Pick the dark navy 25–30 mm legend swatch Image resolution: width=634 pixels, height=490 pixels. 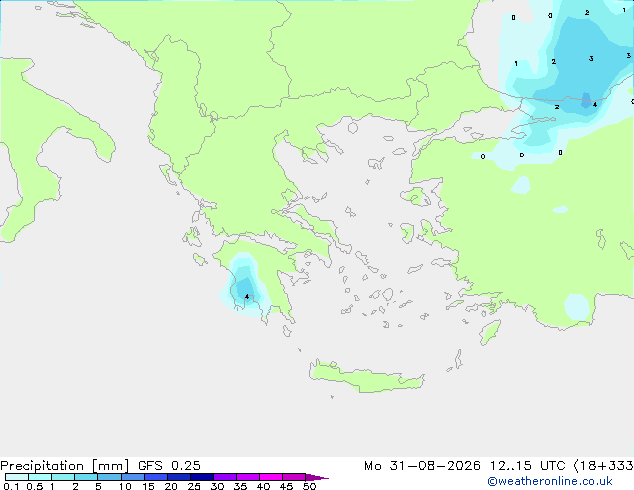pos(202,477)
